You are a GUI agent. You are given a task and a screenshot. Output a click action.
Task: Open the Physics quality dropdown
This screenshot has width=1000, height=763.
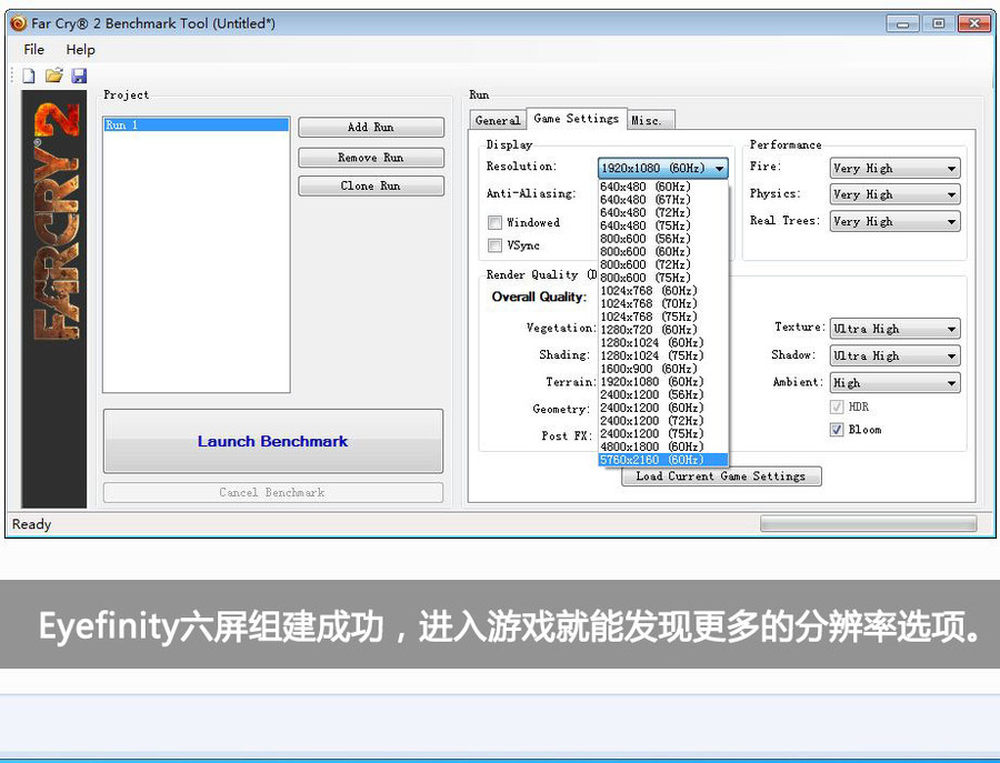click(894, 195)
